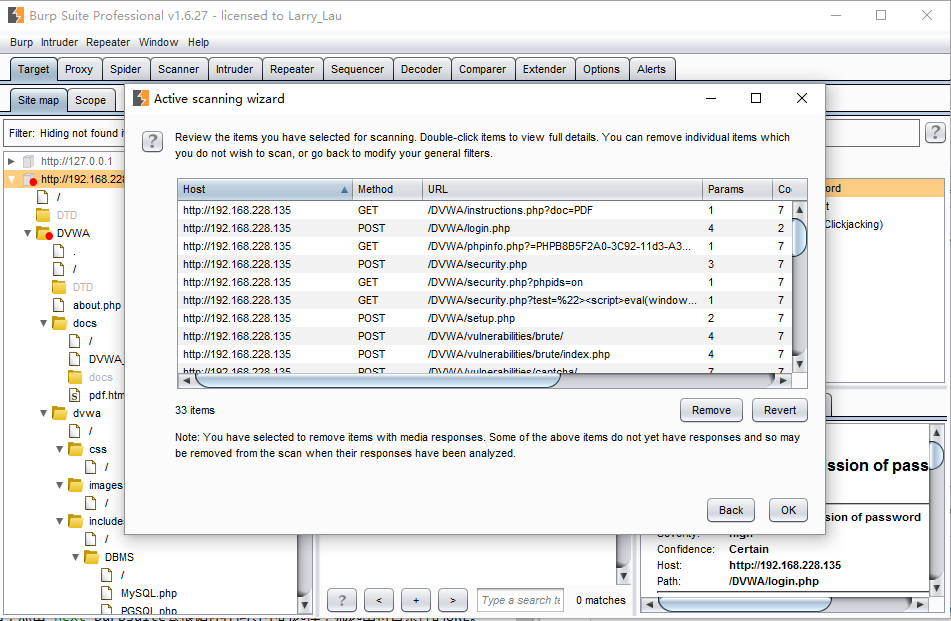Image resolution: width=951 pixels, height=621 pixels.
Task: Select the DBMS folder icon
Action: pos(92,557)
